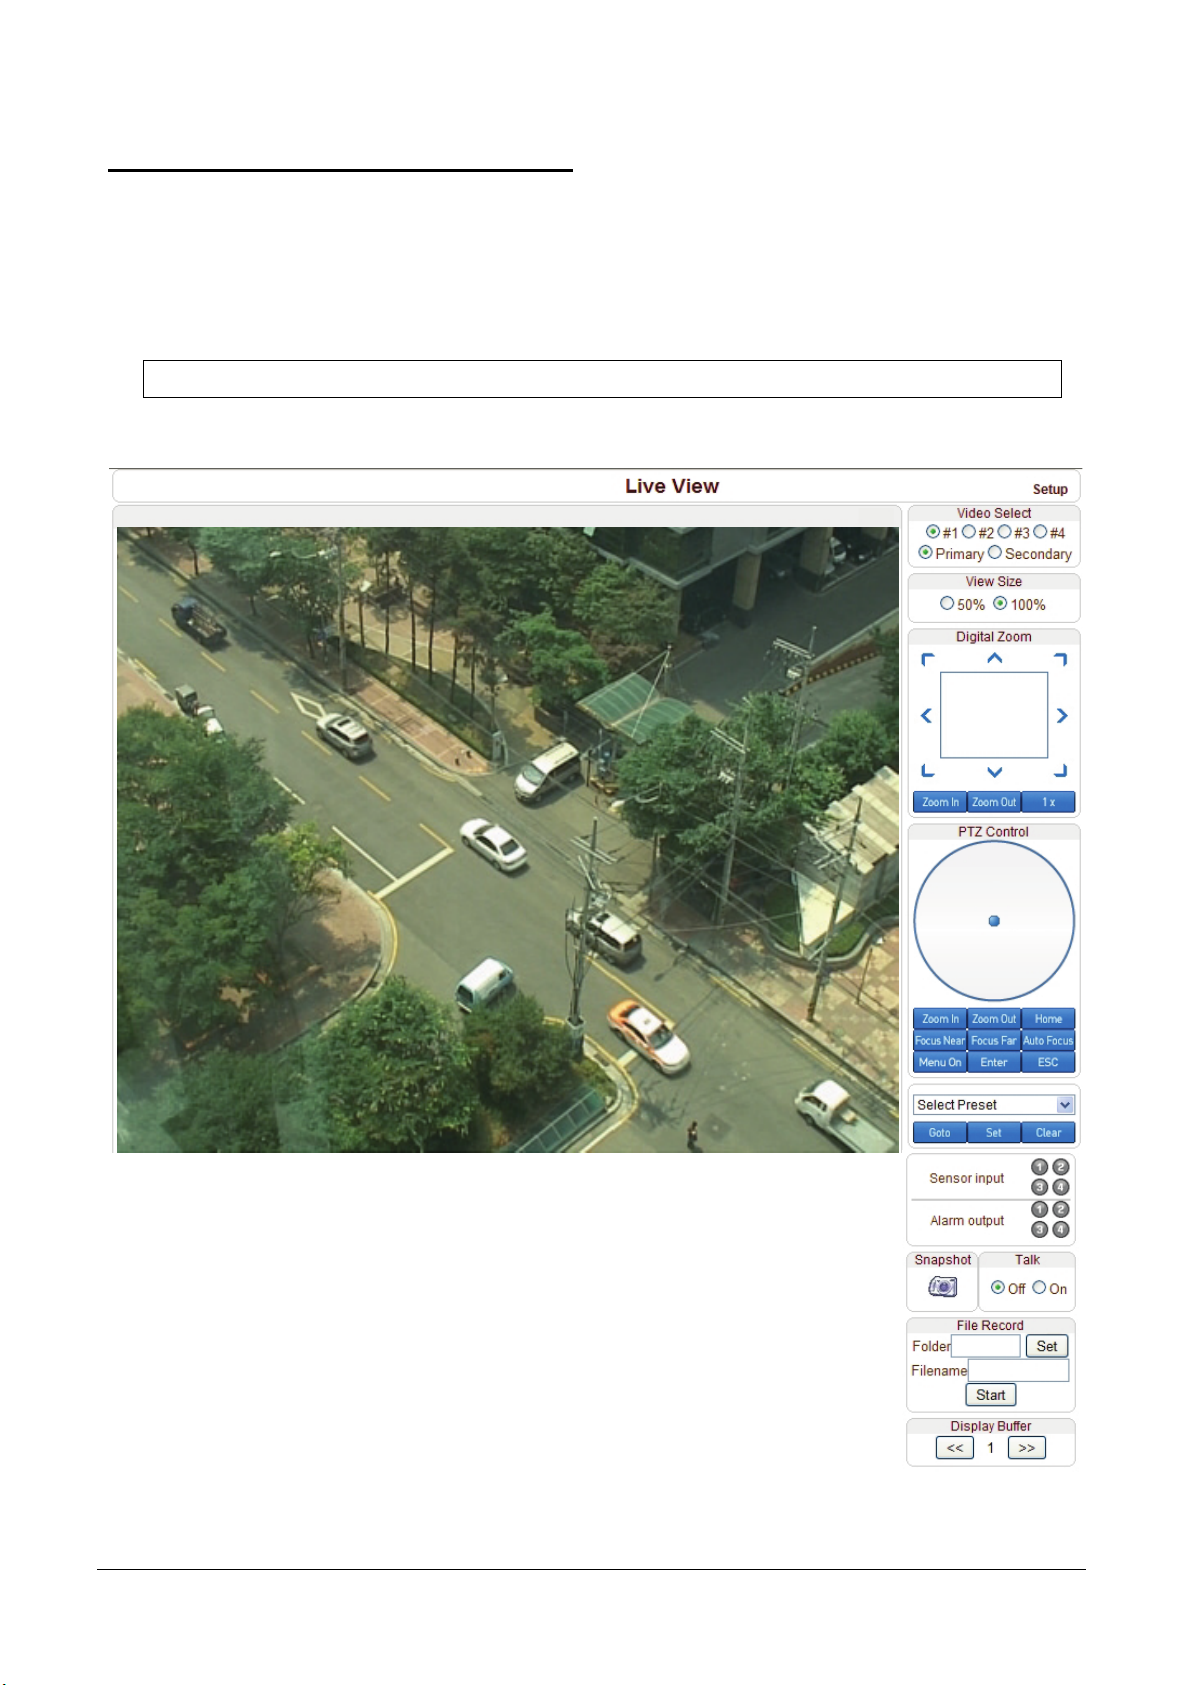Click the Focus Near button
Viewport: 1192px width, 1685px height.
click(x=940, y=1041)
